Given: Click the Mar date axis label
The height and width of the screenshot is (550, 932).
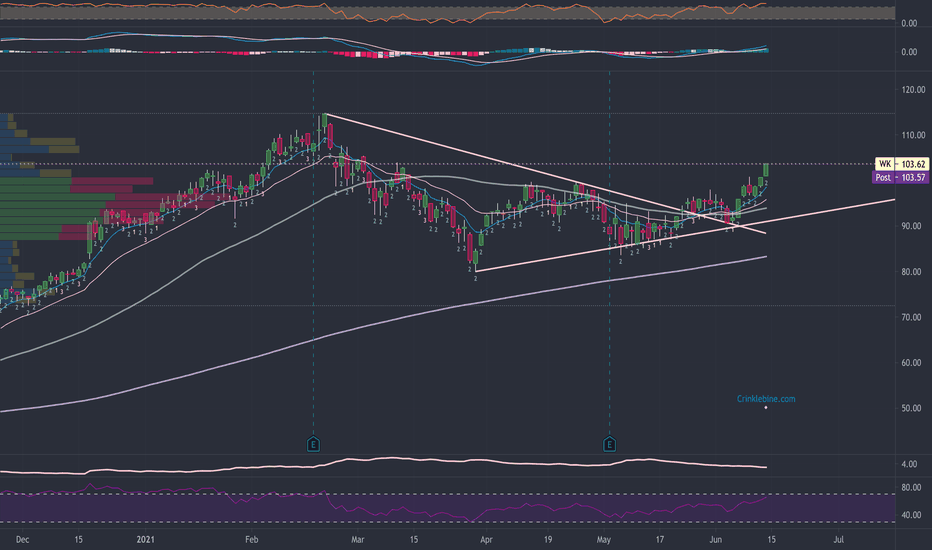Looking at the screenshot, I should (357, 540).
